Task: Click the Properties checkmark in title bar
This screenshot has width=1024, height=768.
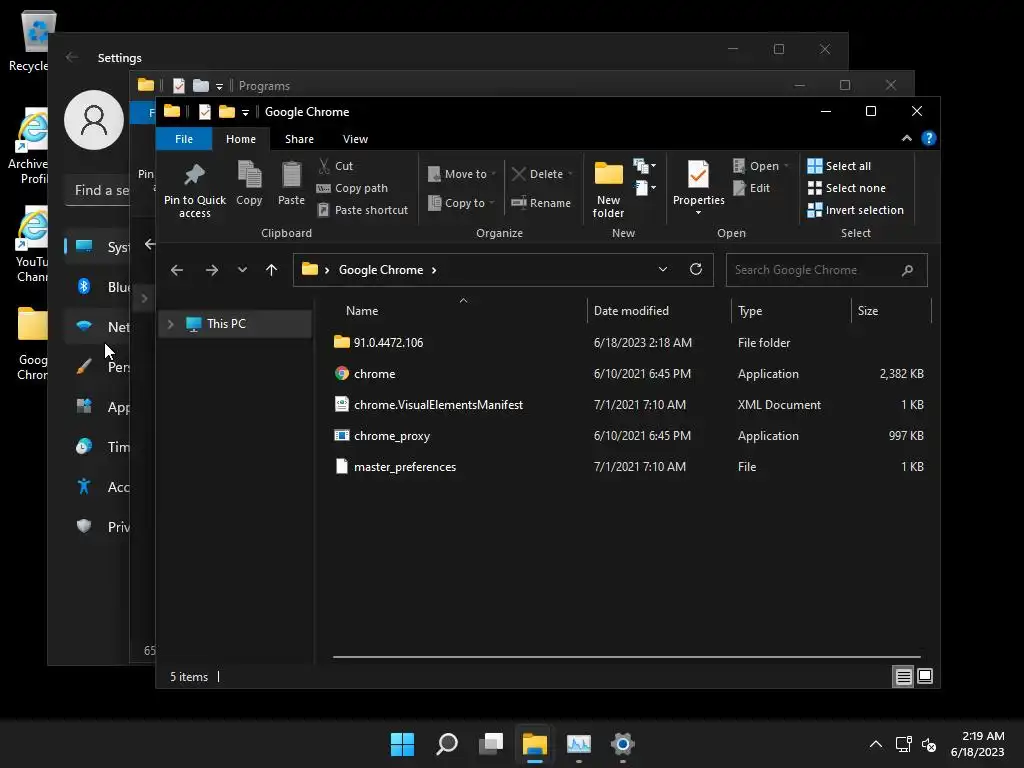Action: point(204,112)
